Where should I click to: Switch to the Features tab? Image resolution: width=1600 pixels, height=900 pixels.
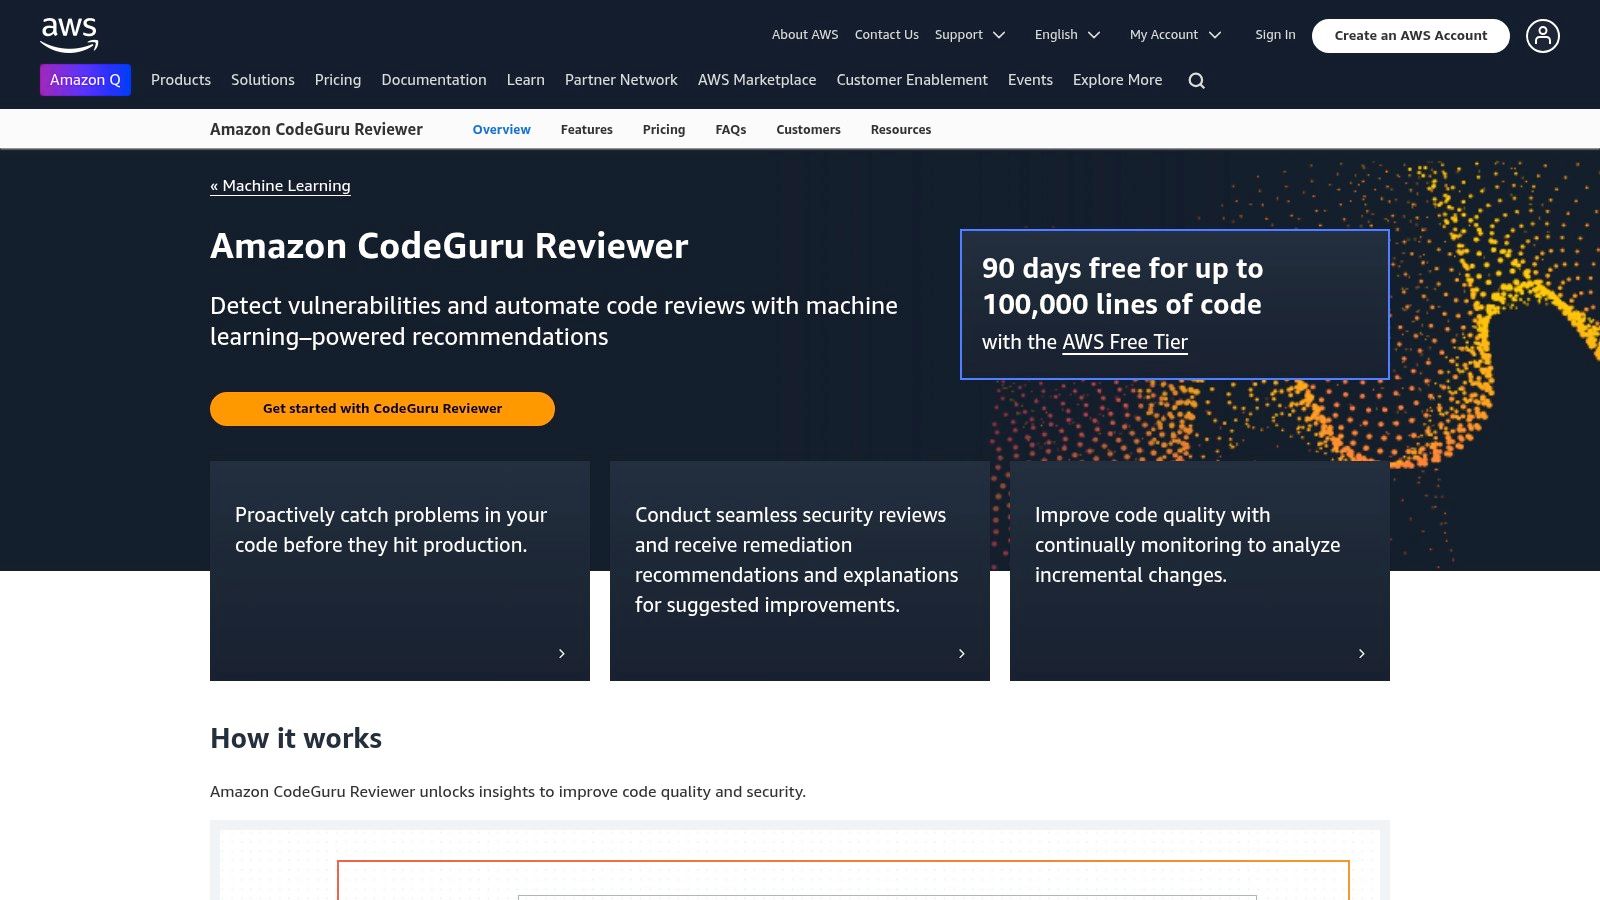click(587, 130)
